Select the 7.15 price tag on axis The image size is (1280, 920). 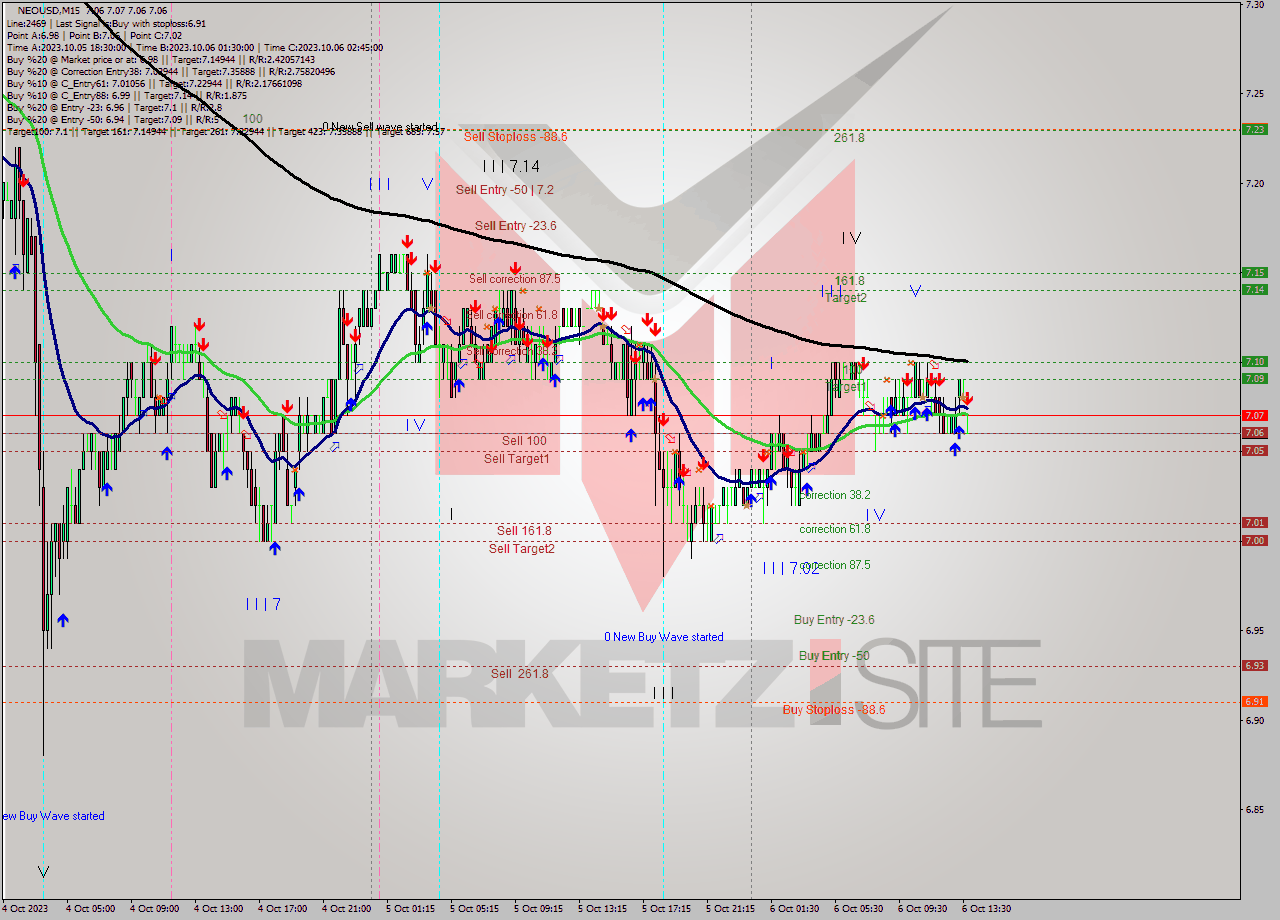point(1254,272)
